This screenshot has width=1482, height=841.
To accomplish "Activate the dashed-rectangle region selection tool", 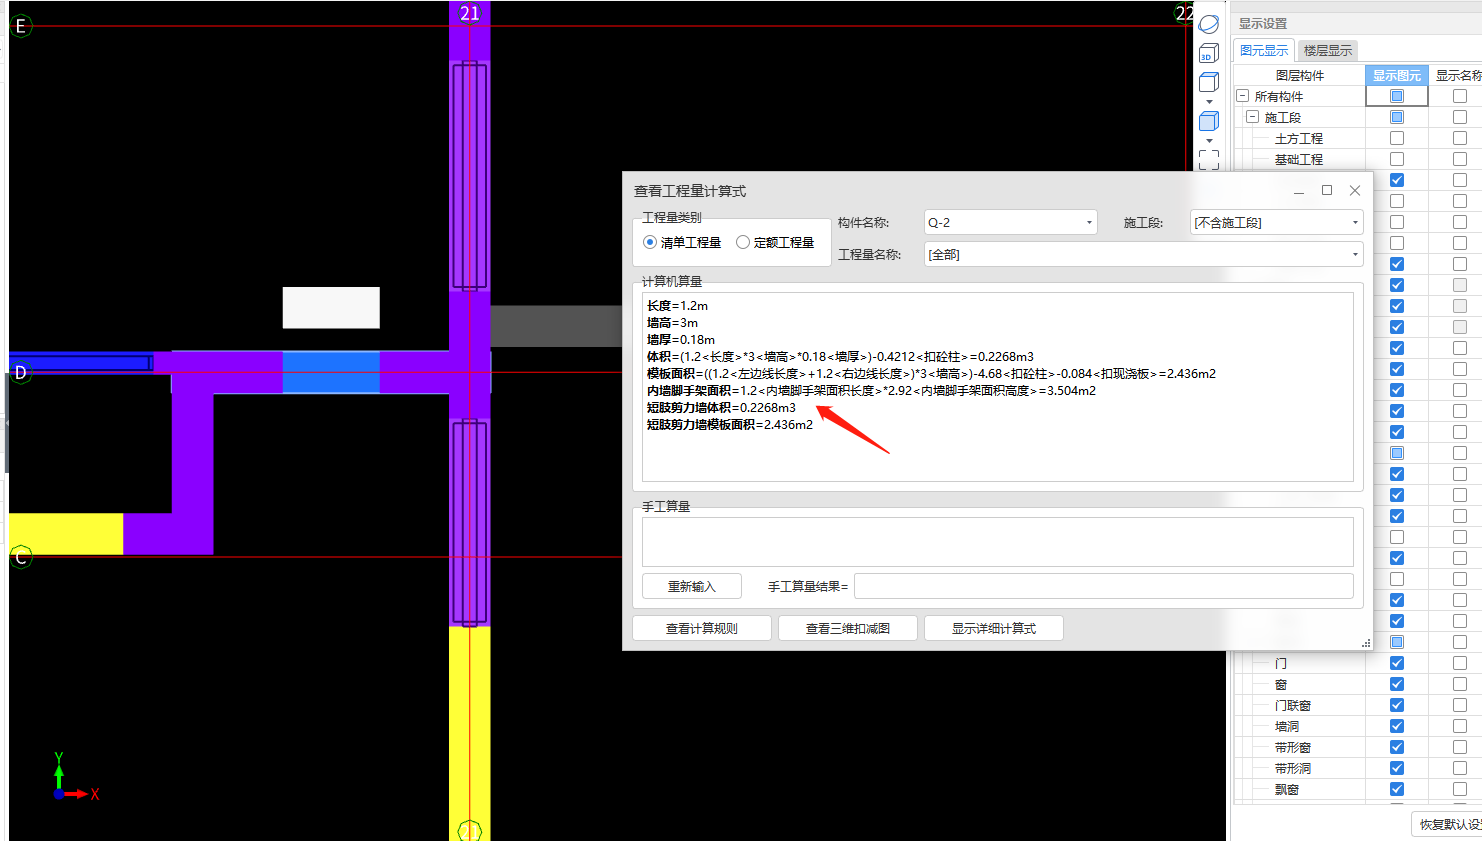I will pos(1209,160).
